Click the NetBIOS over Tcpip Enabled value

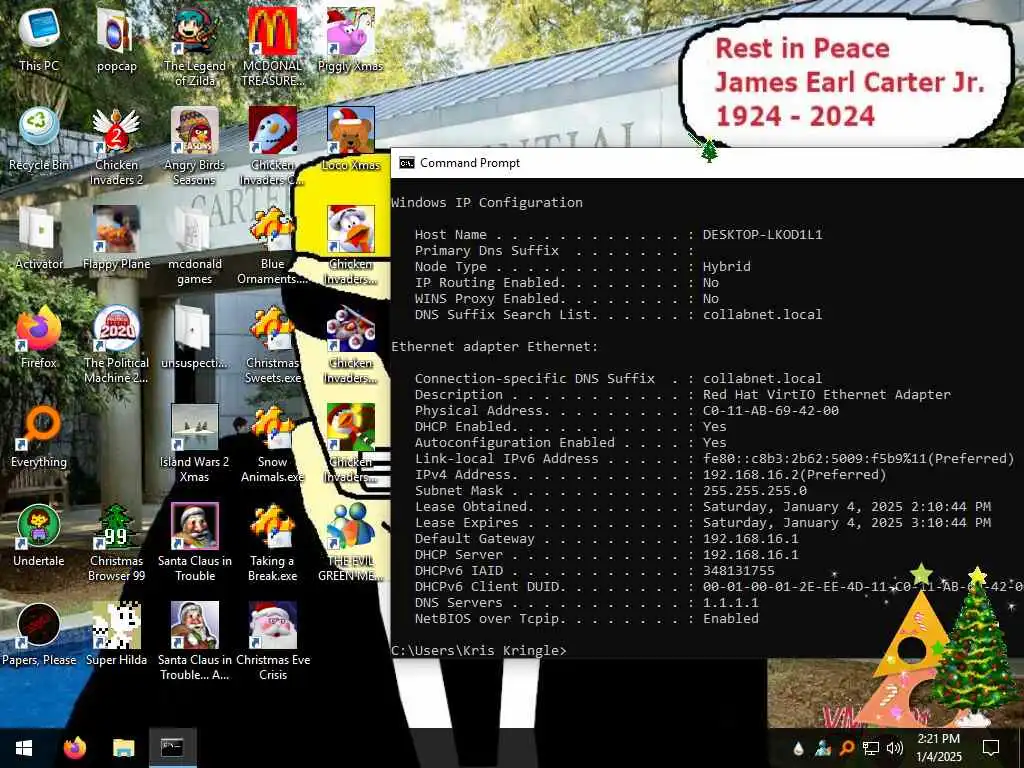(x=731, y=618)
